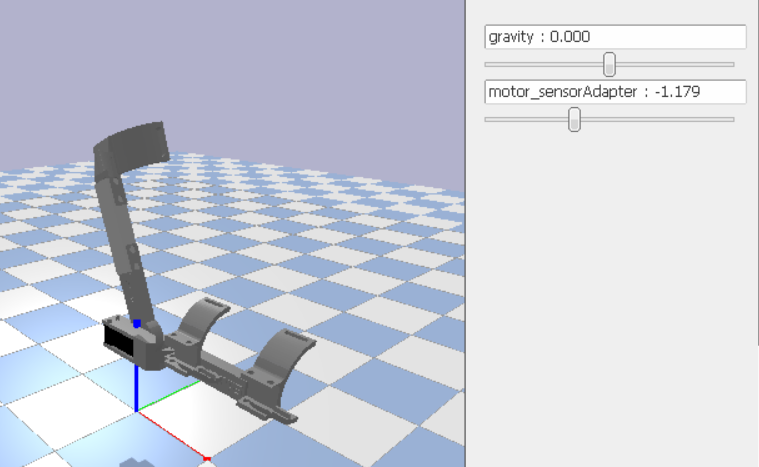759x467 pixels.
Task: Click the blue vertical Z axis line
Action: tap(137, 389)
